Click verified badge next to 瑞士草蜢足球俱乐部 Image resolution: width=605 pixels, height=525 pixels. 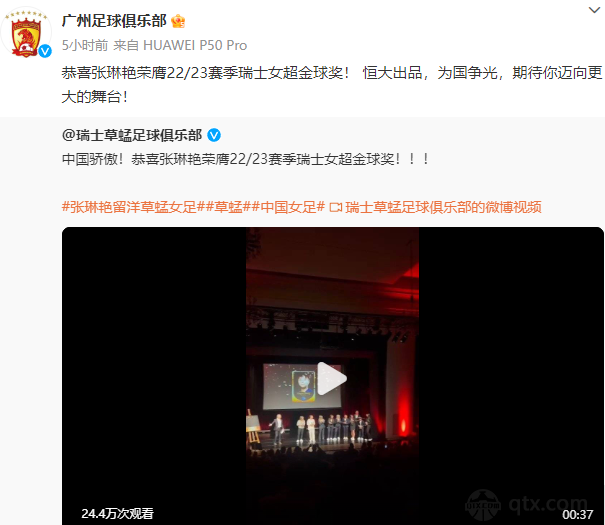[214, 135]
